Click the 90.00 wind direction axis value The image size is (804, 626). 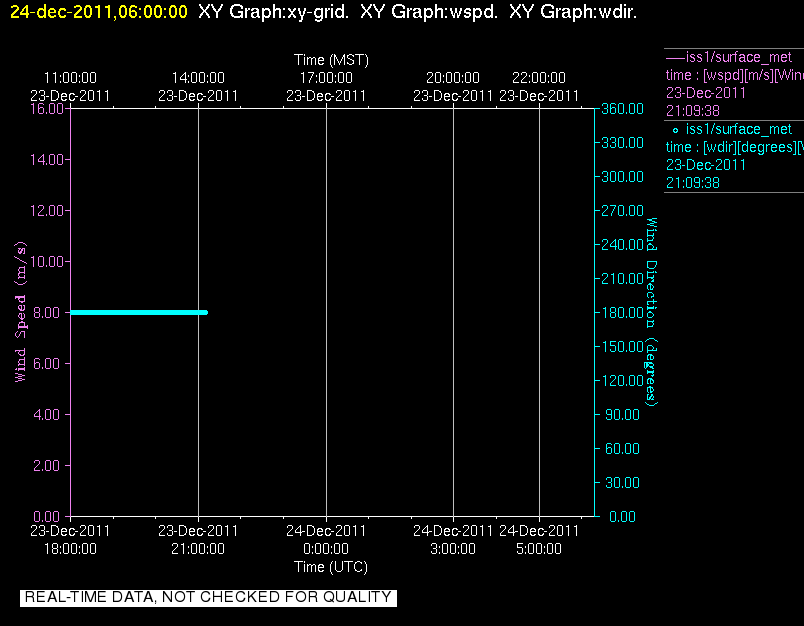622,414
